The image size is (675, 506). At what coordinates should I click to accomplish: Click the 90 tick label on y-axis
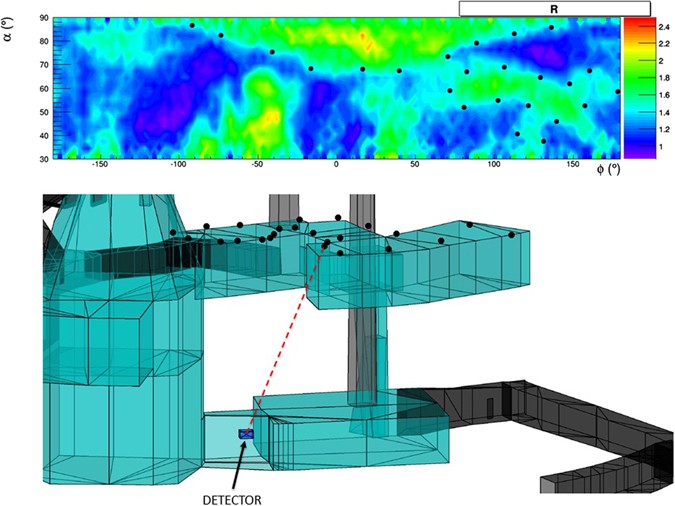(x=46, y=19)
